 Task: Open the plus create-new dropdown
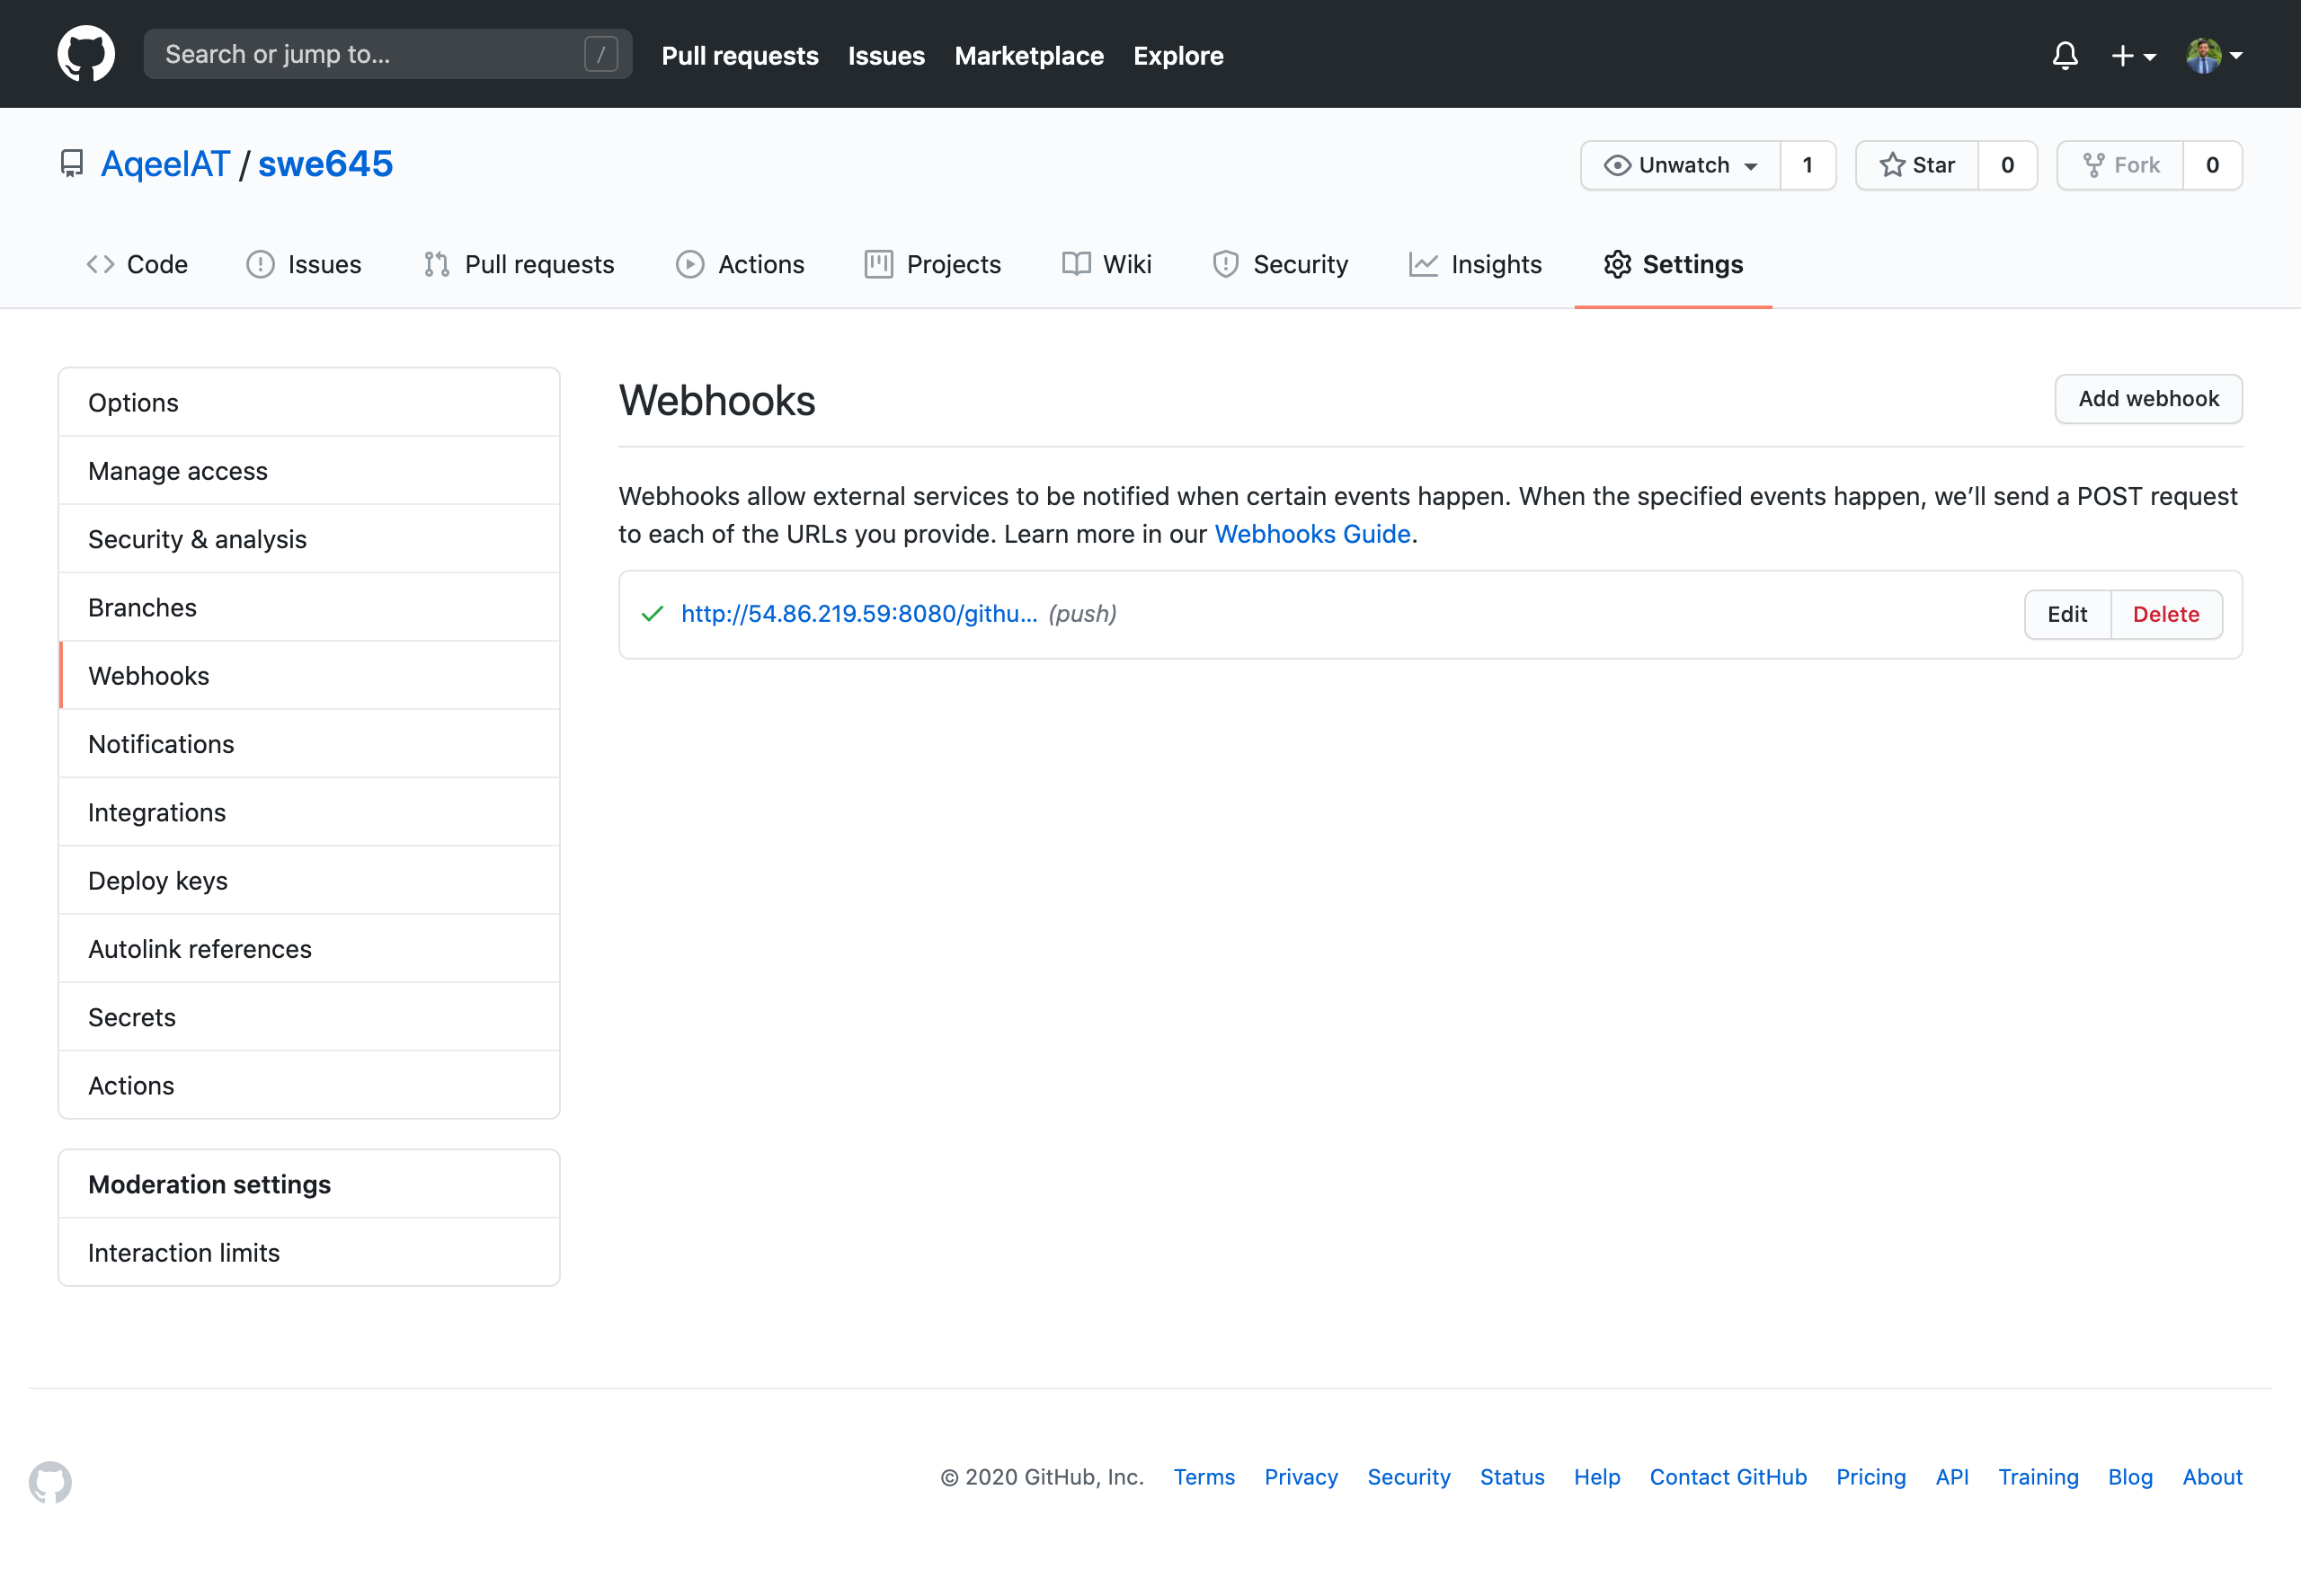pos(2132,56)
